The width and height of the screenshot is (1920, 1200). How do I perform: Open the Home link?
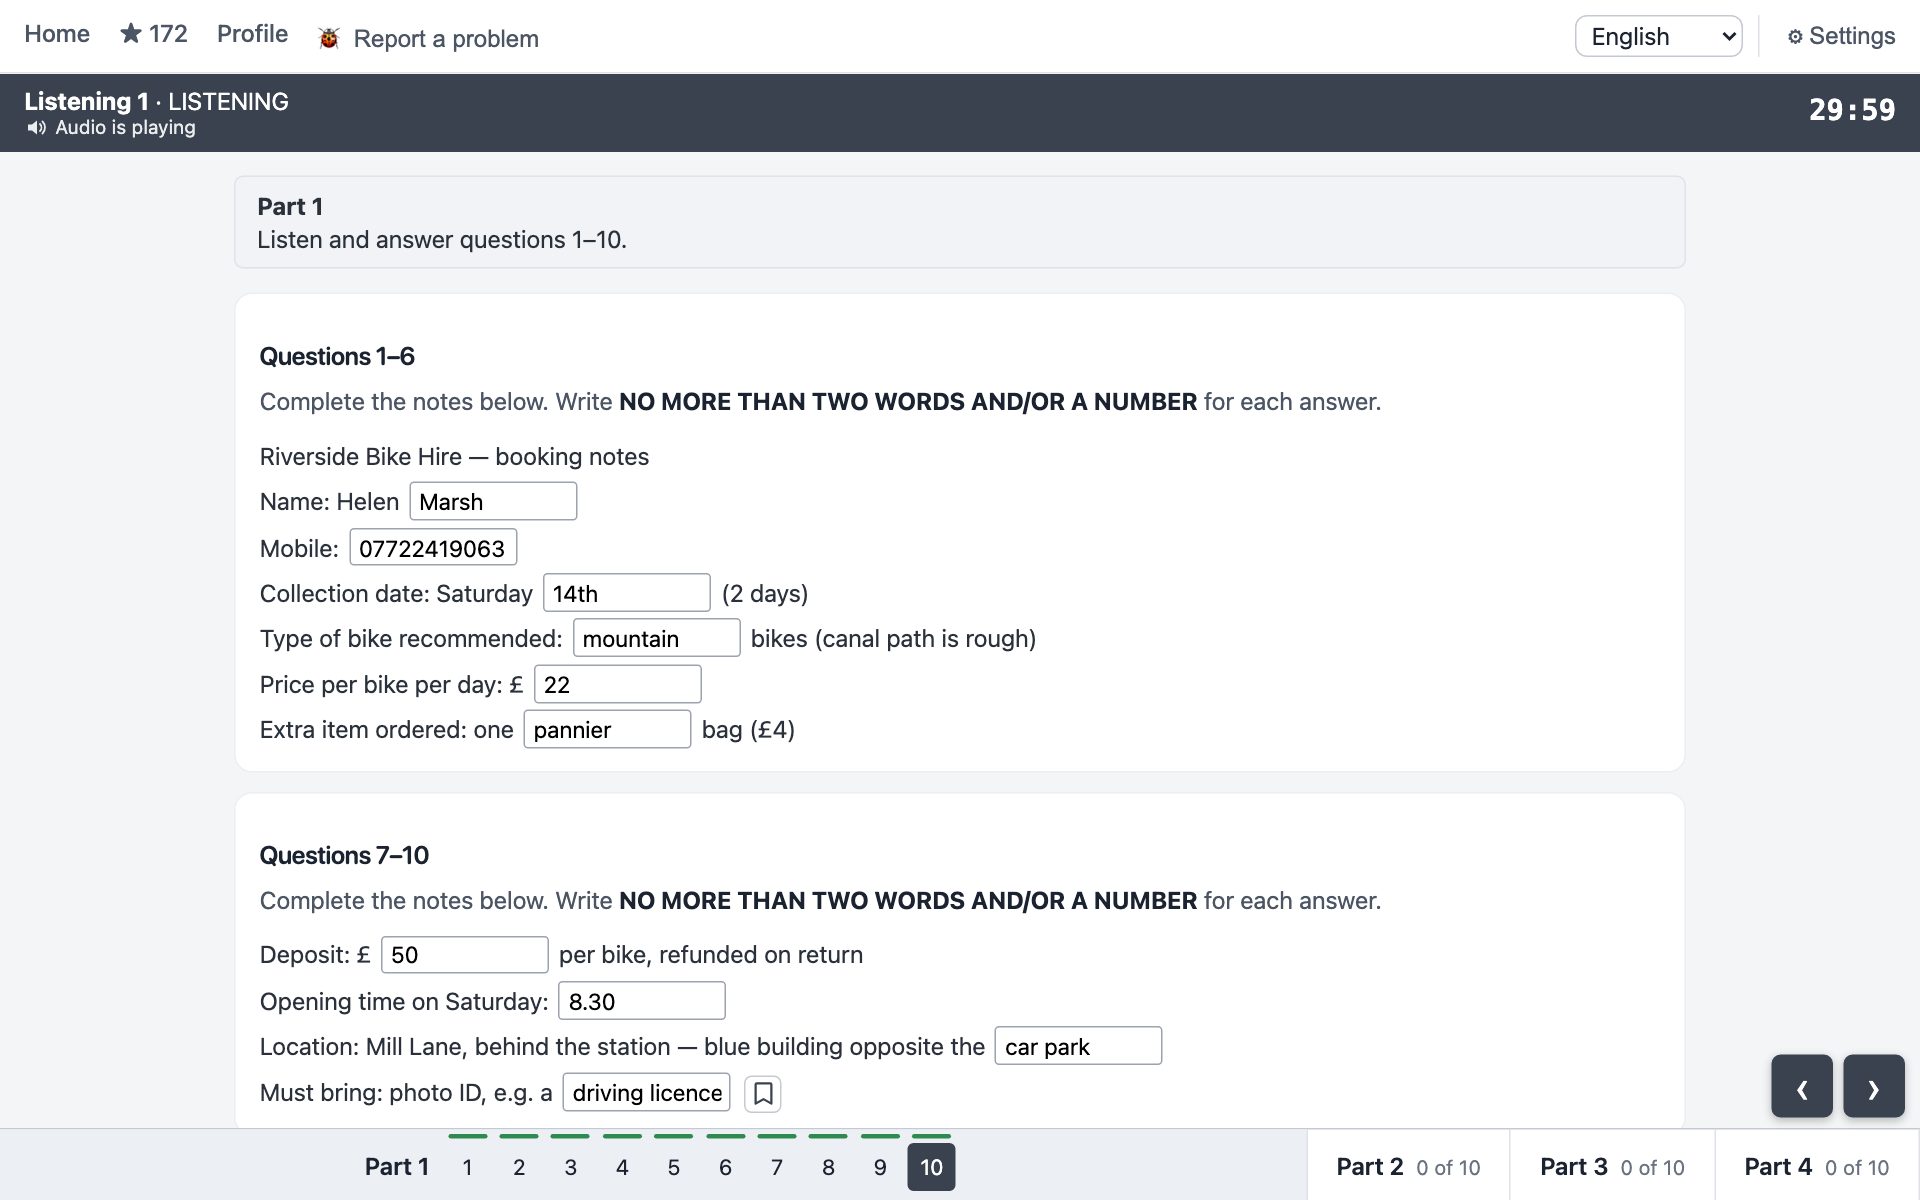coord(57,34)
